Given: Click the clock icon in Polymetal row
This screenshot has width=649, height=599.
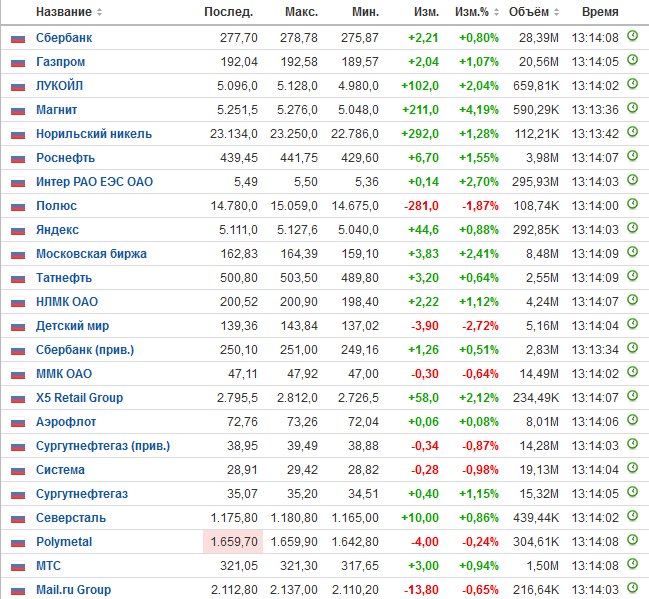Looking at the screenshot, I should [632, 540].
